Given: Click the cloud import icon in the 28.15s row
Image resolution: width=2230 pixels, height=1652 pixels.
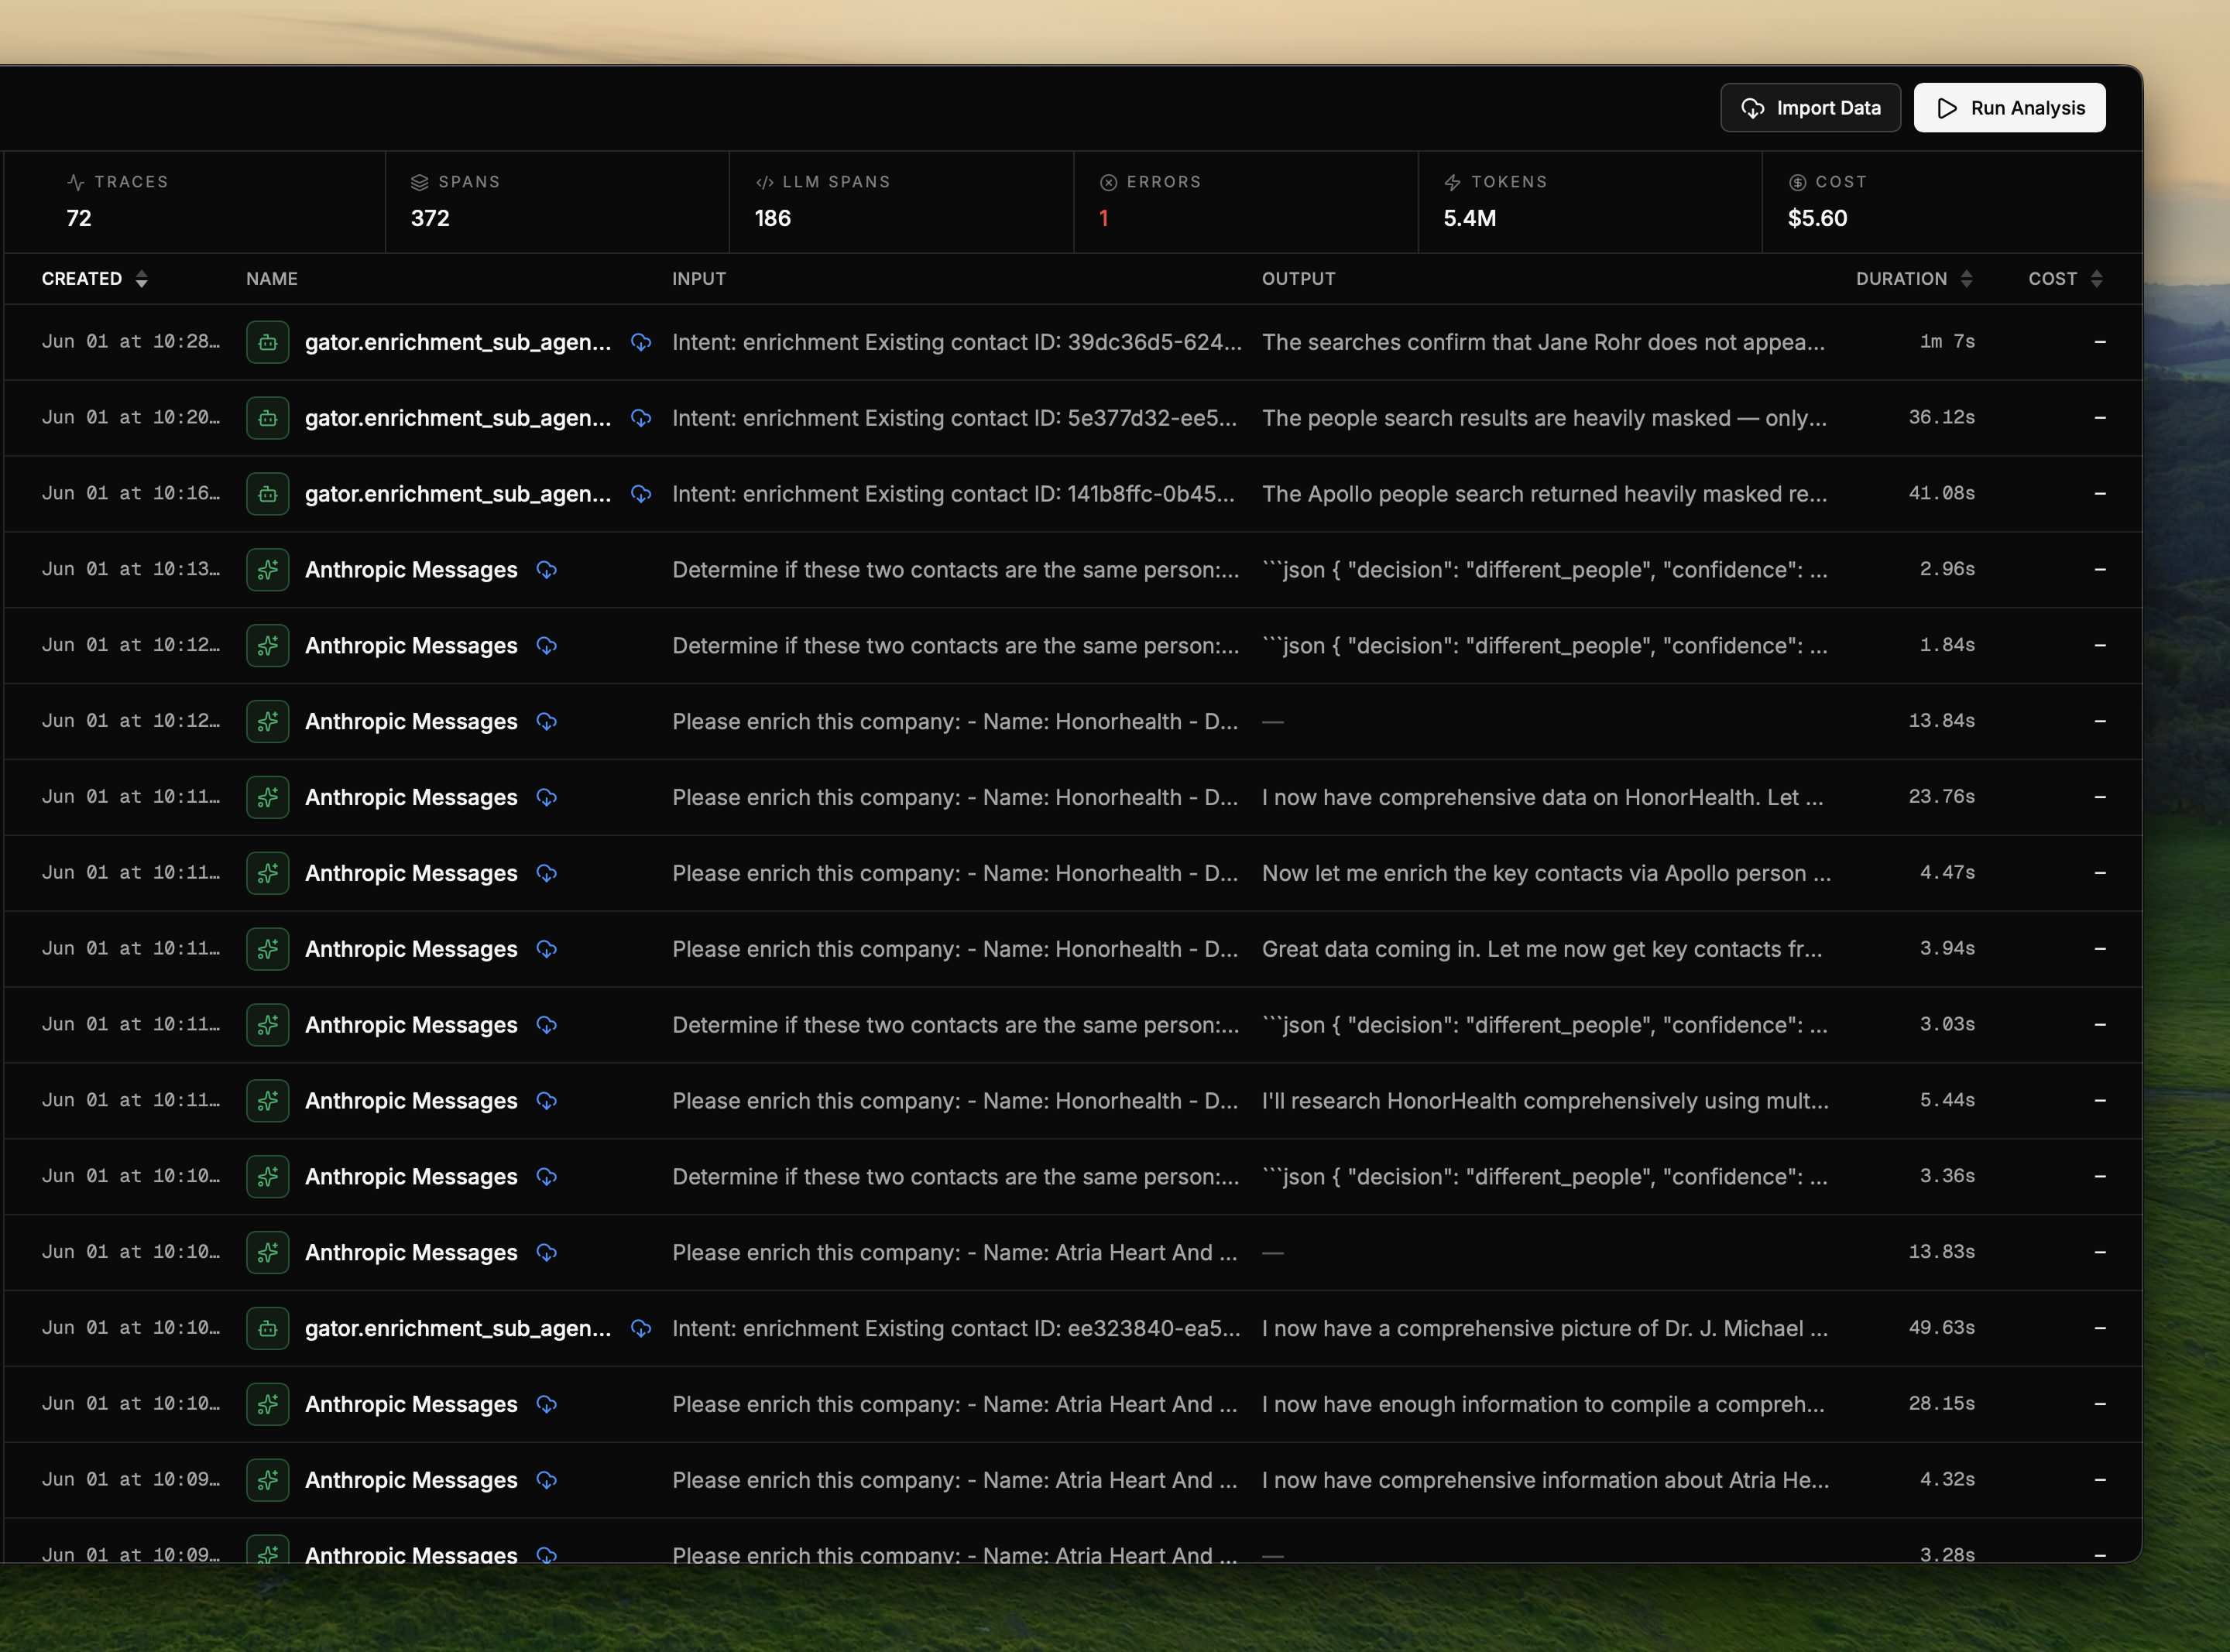Looking at the screenshot, I should pyautogui.click(x=546, y=1404).
